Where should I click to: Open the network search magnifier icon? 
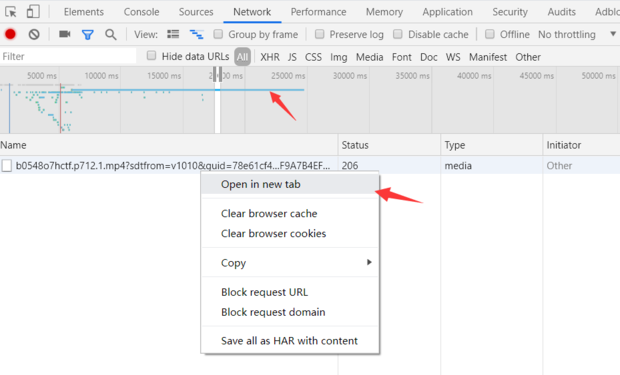[111, 35]
